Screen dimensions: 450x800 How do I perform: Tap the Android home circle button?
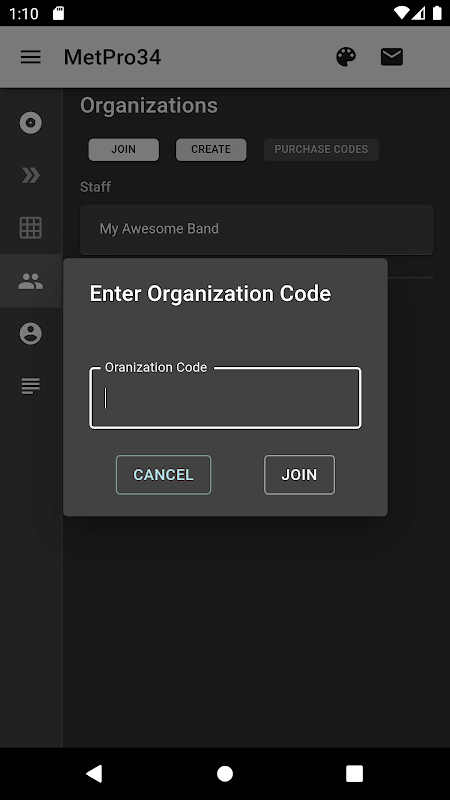pyautogui.click(x=225, y=773)
